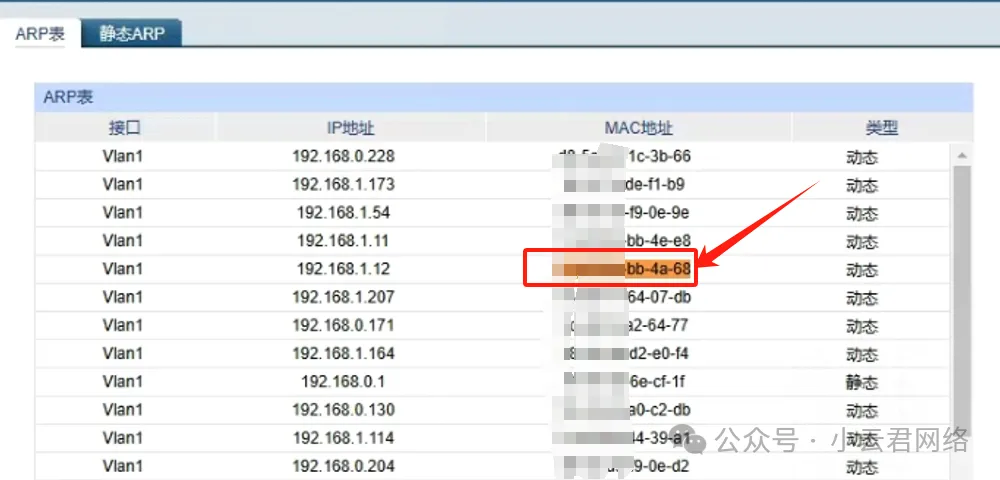Select the IP address 192.168.0.130
The width and height of the screenshot is (1000, 480).
343,409
